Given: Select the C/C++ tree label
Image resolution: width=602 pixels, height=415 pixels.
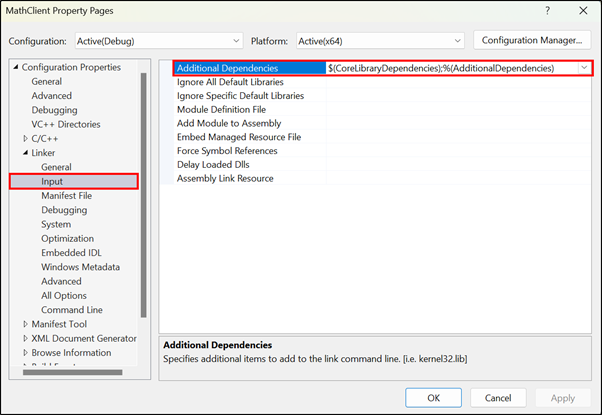Looking at the screenshot, I should coord(45,139).
